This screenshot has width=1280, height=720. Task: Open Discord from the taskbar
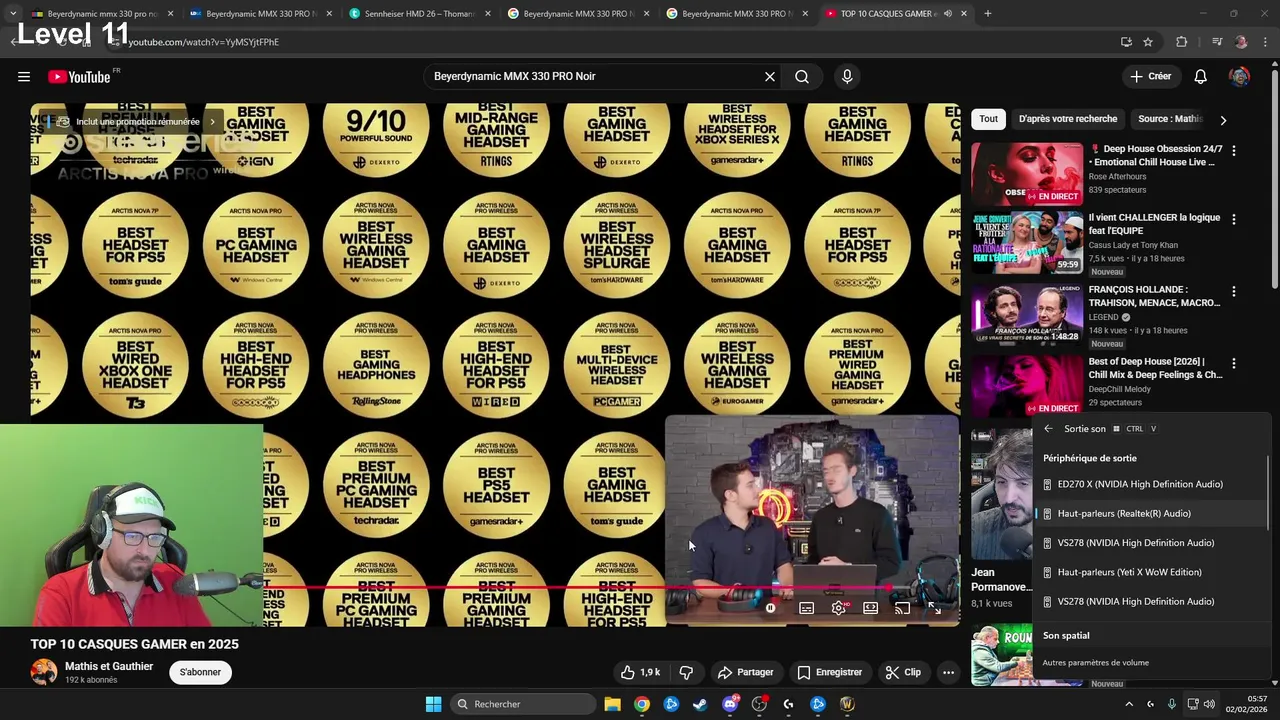(730, 704)
